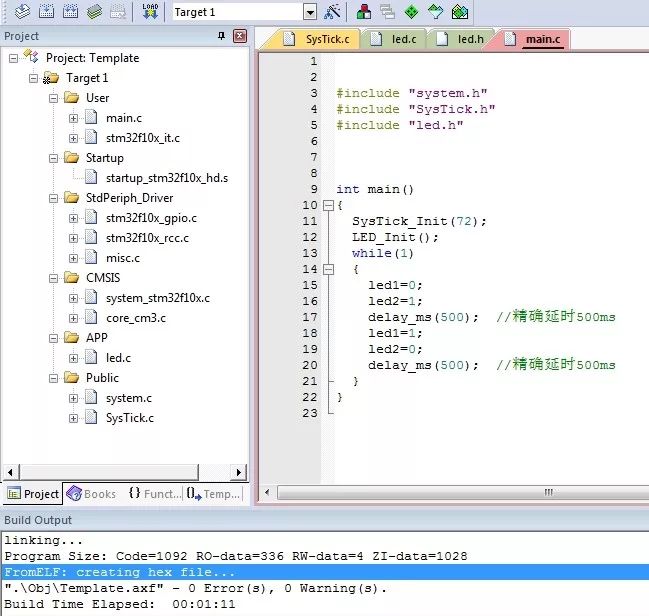
Task: Expand SysTick.c dependencies in project tree
Action: pos(73,418)
